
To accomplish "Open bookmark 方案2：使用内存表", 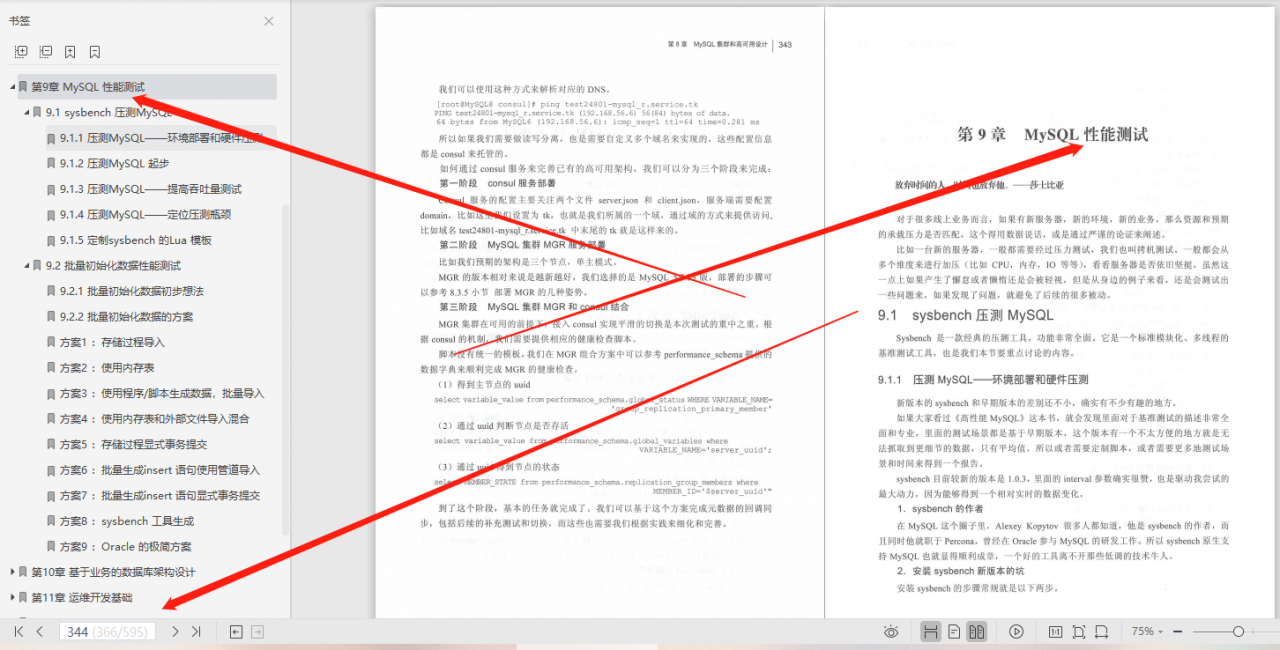I will click(x=107, y=368).
